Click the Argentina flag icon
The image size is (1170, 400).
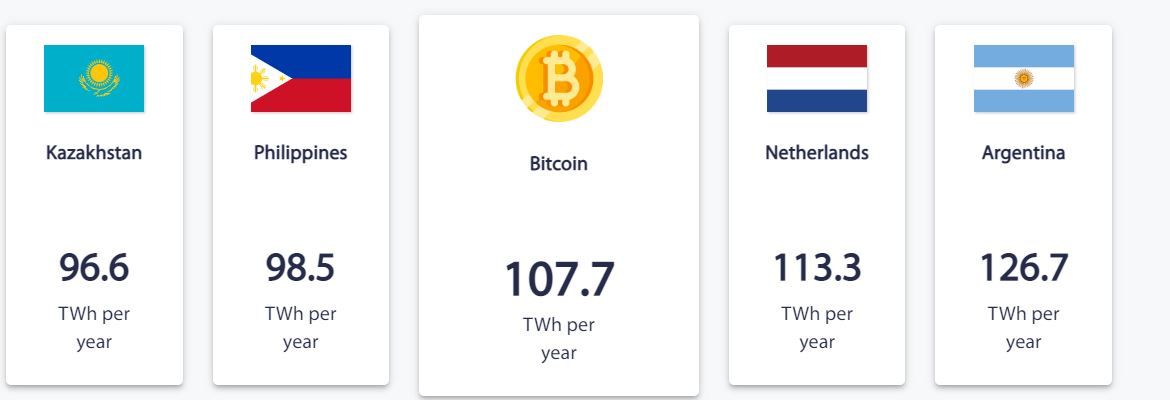click(1023, 78)
